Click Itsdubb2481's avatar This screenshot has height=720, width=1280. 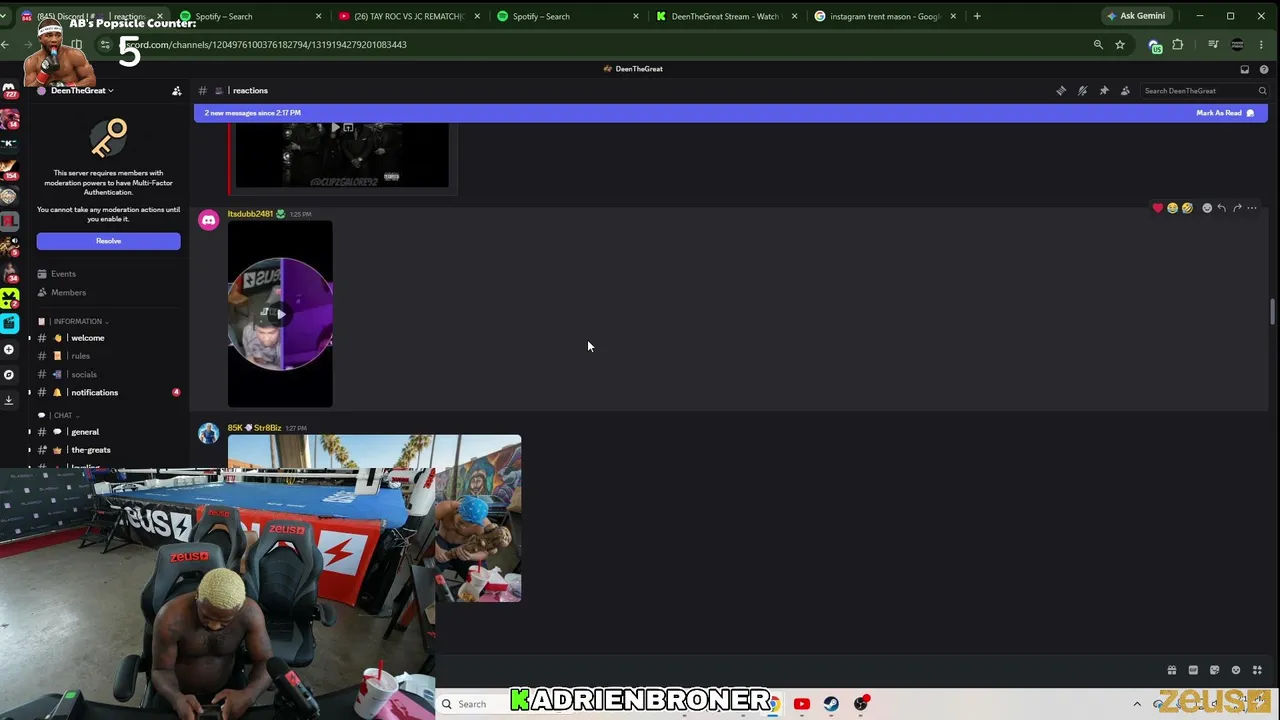coord(209,220)
